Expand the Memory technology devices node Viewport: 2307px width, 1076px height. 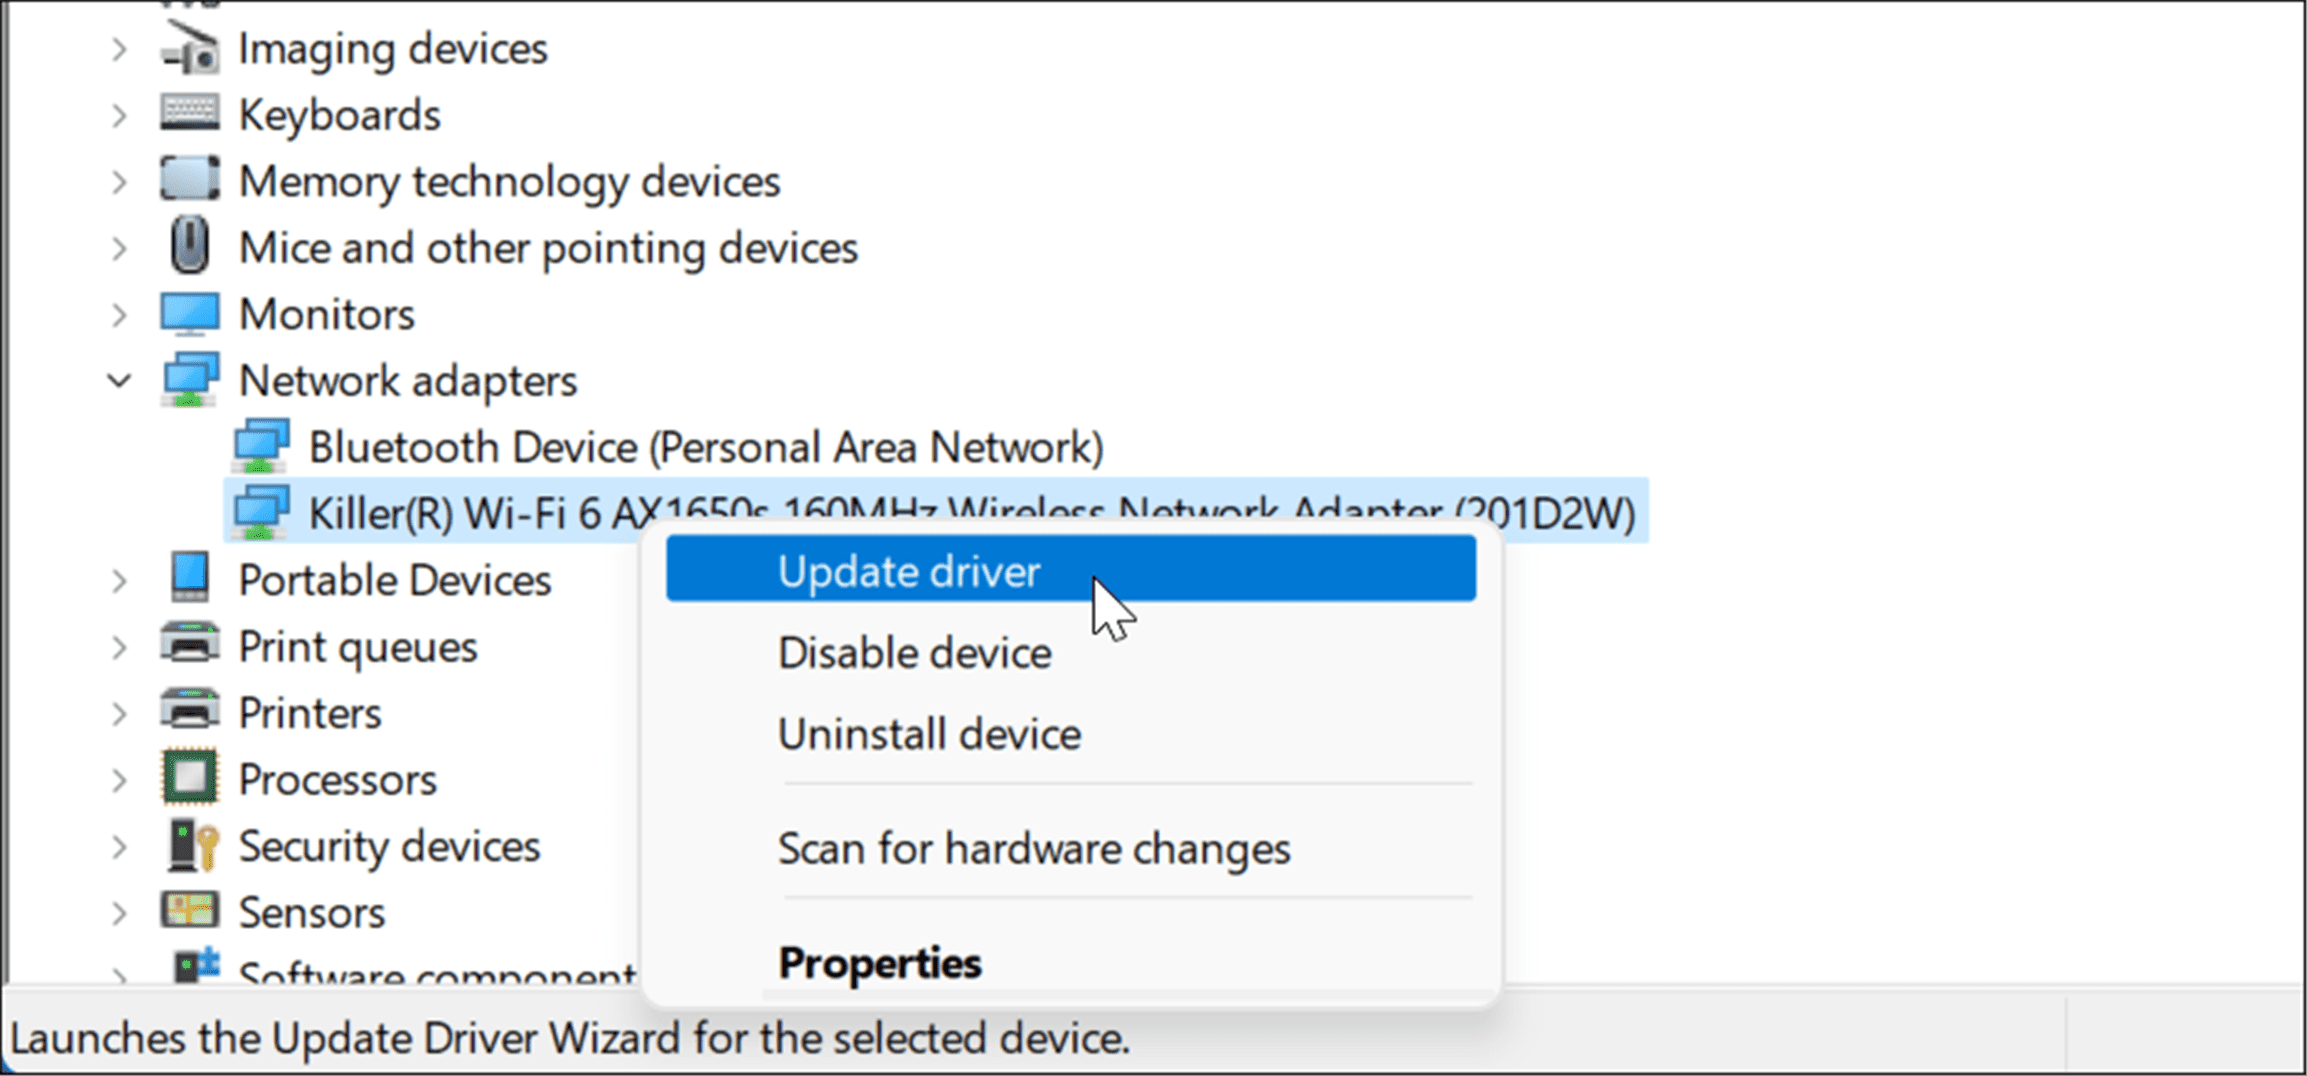pos(119,182)
